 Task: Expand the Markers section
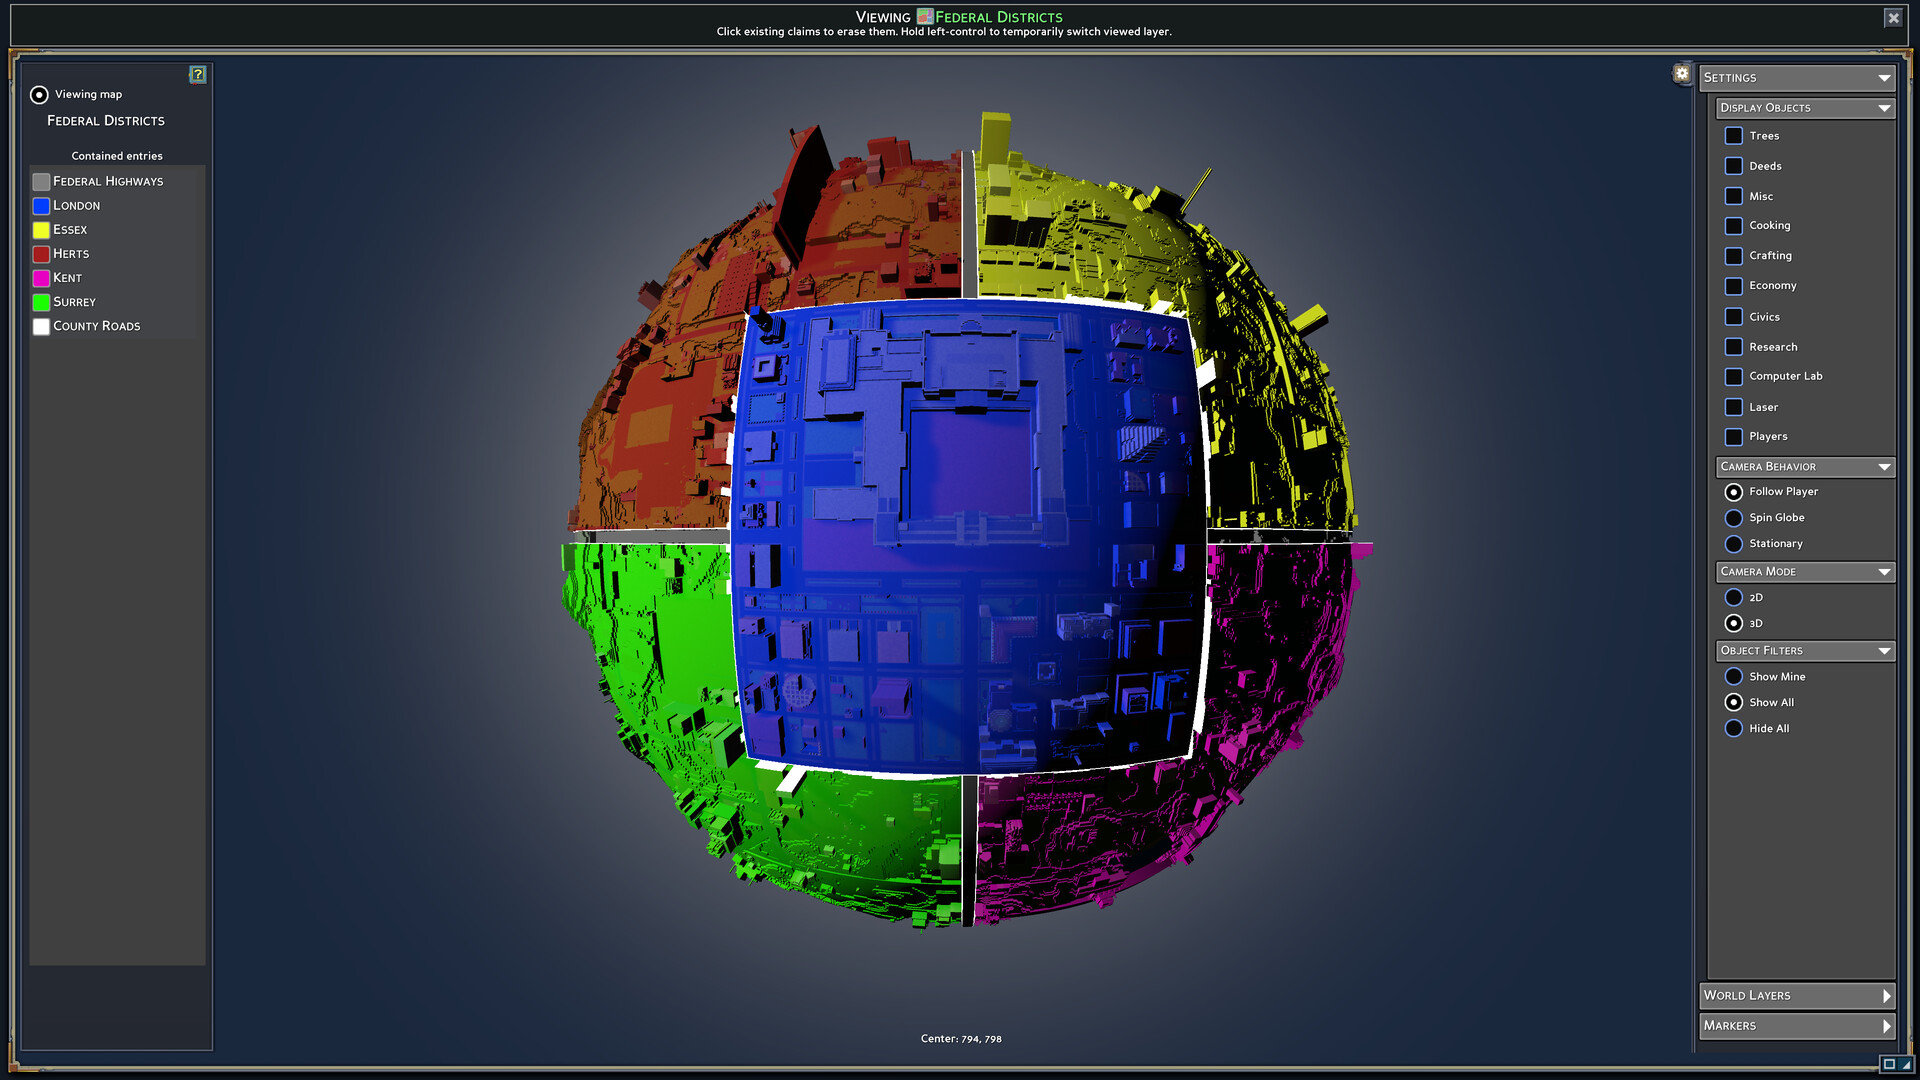pyautogui.click(x=1888, y=1025)
